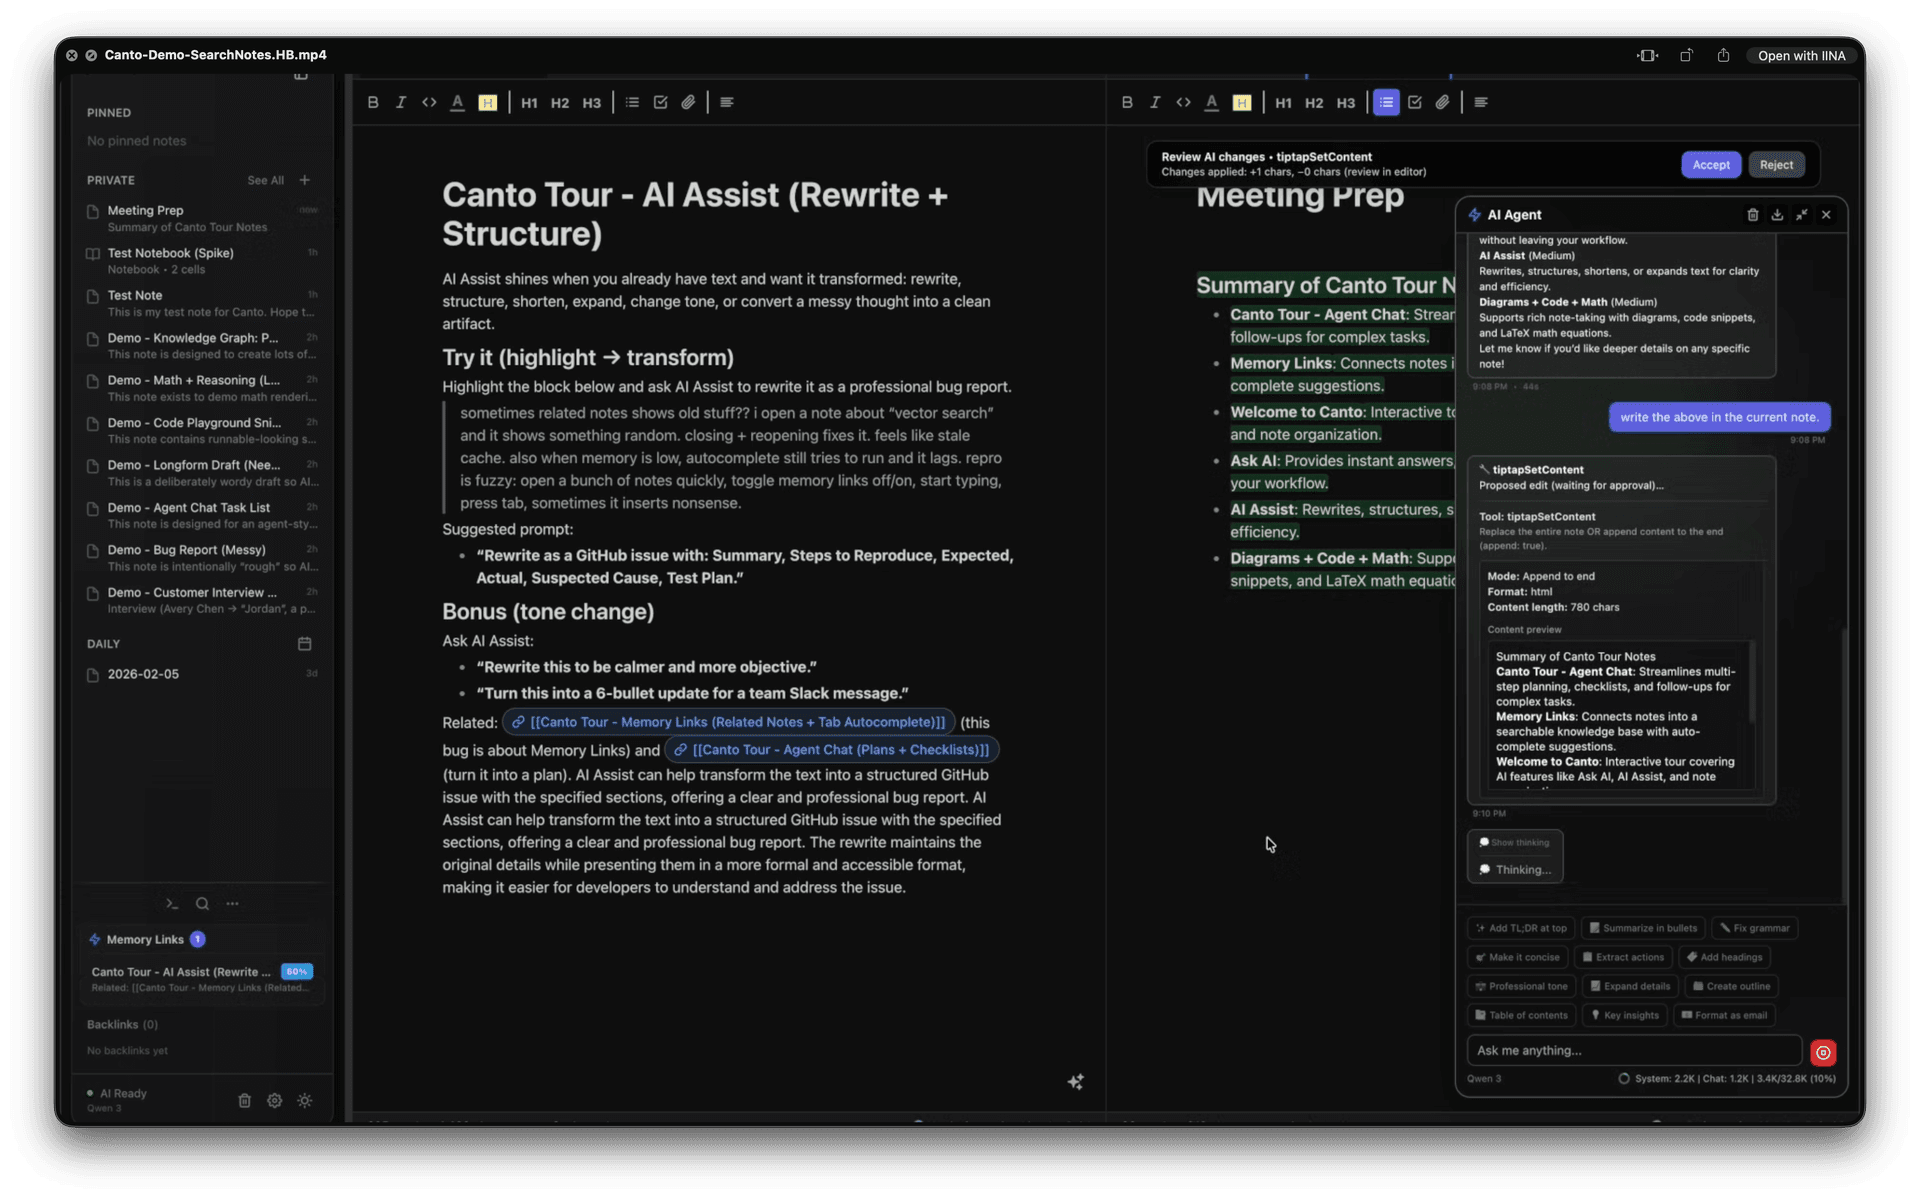Toggle light/dark theme sun icon
Screen dimensions: 1920x1199
coord(305,1100)
